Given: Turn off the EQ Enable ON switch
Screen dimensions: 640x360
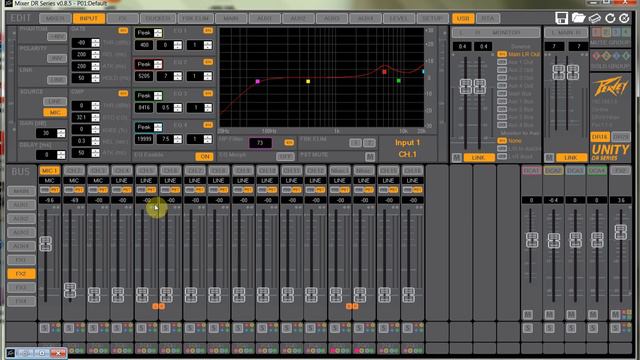Looking at the screenshot, I should coord(204,156).
